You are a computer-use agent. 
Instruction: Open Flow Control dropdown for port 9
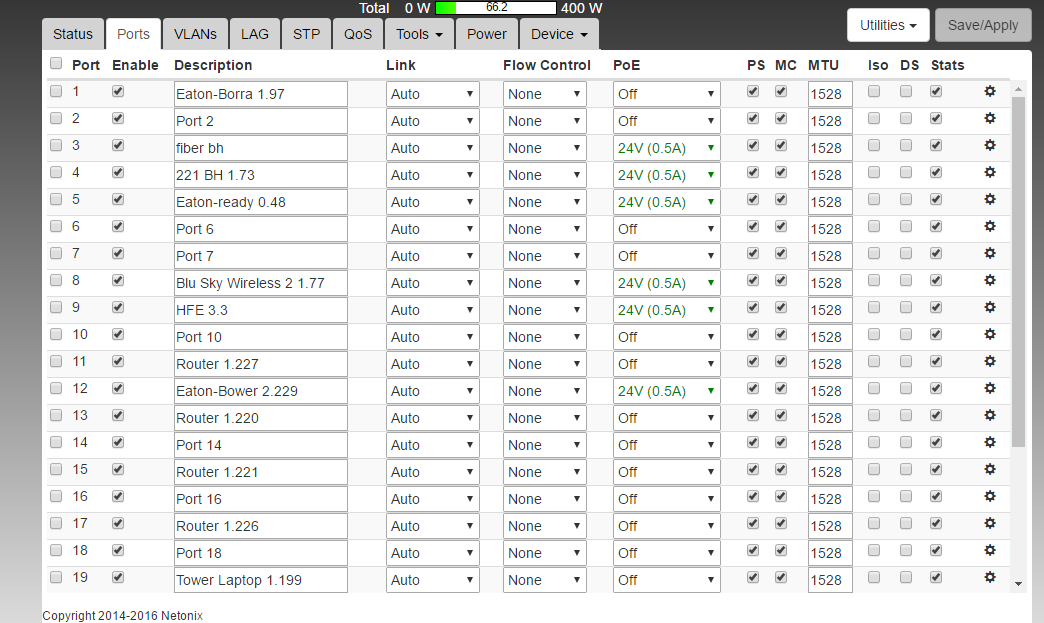(x=544, y=310)
